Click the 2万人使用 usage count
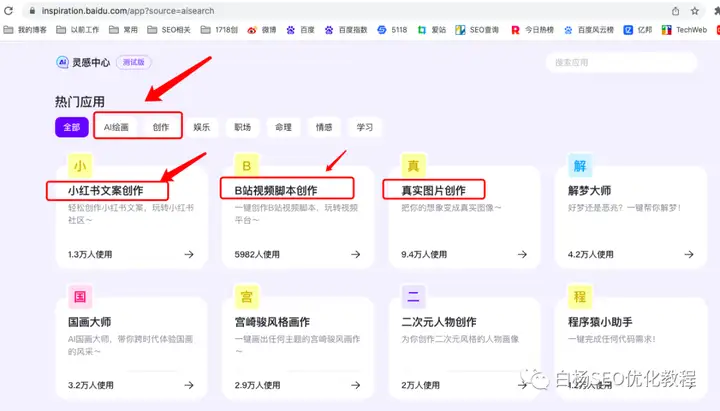Image resolution: width=720 pixels, height=411 pixels. coord(421,385)
